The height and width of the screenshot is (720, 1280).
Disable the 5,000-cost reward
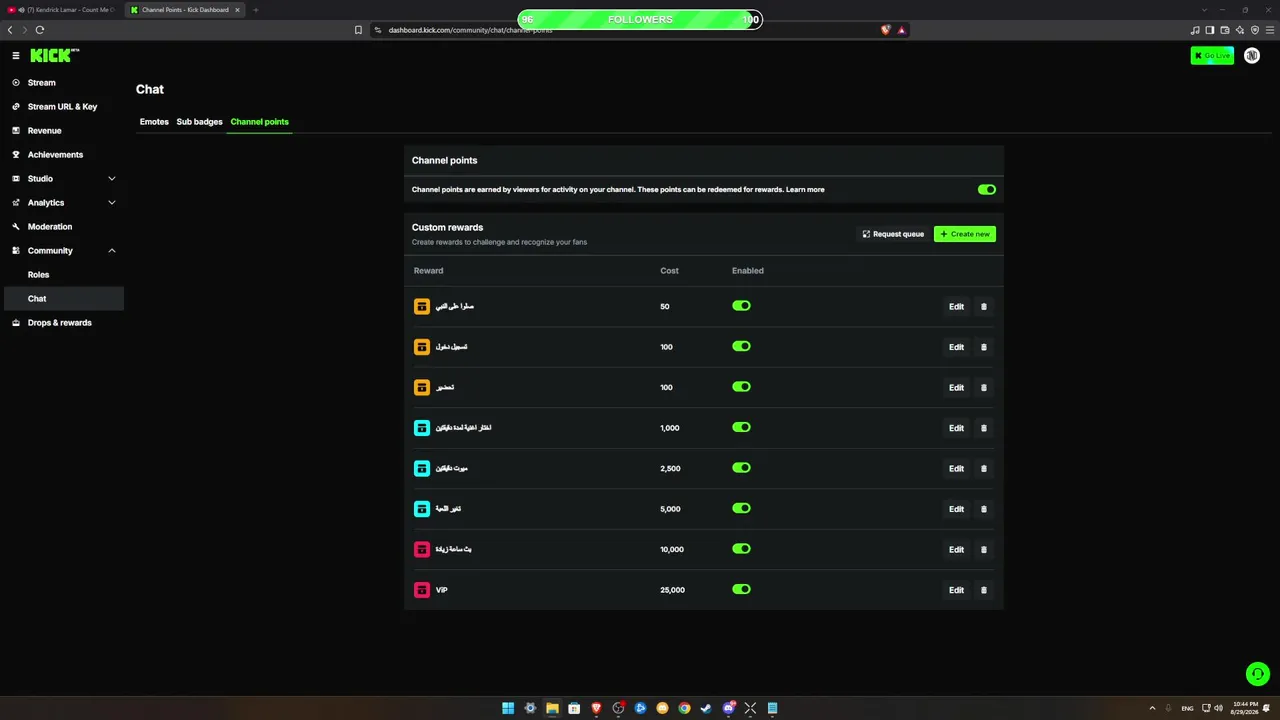pyautogui.click(x=741, y=508)
